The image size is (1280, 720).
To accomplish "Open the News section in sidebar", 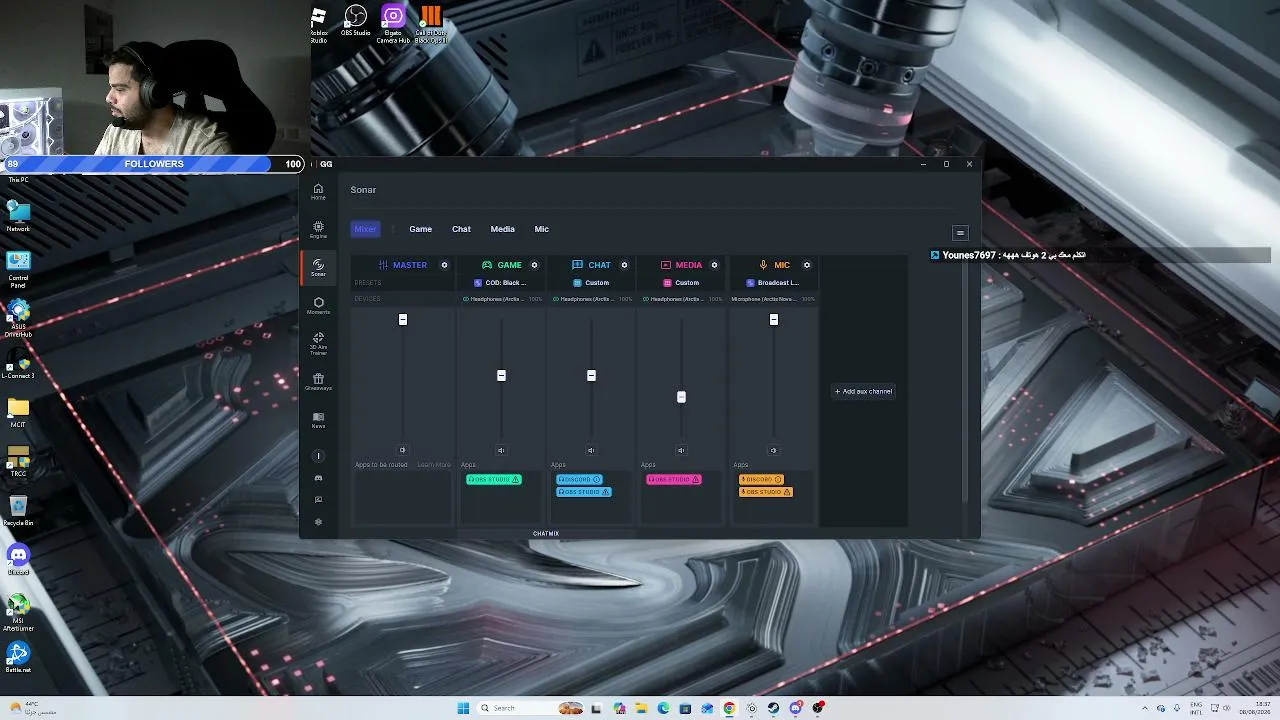I will point(318,420).
